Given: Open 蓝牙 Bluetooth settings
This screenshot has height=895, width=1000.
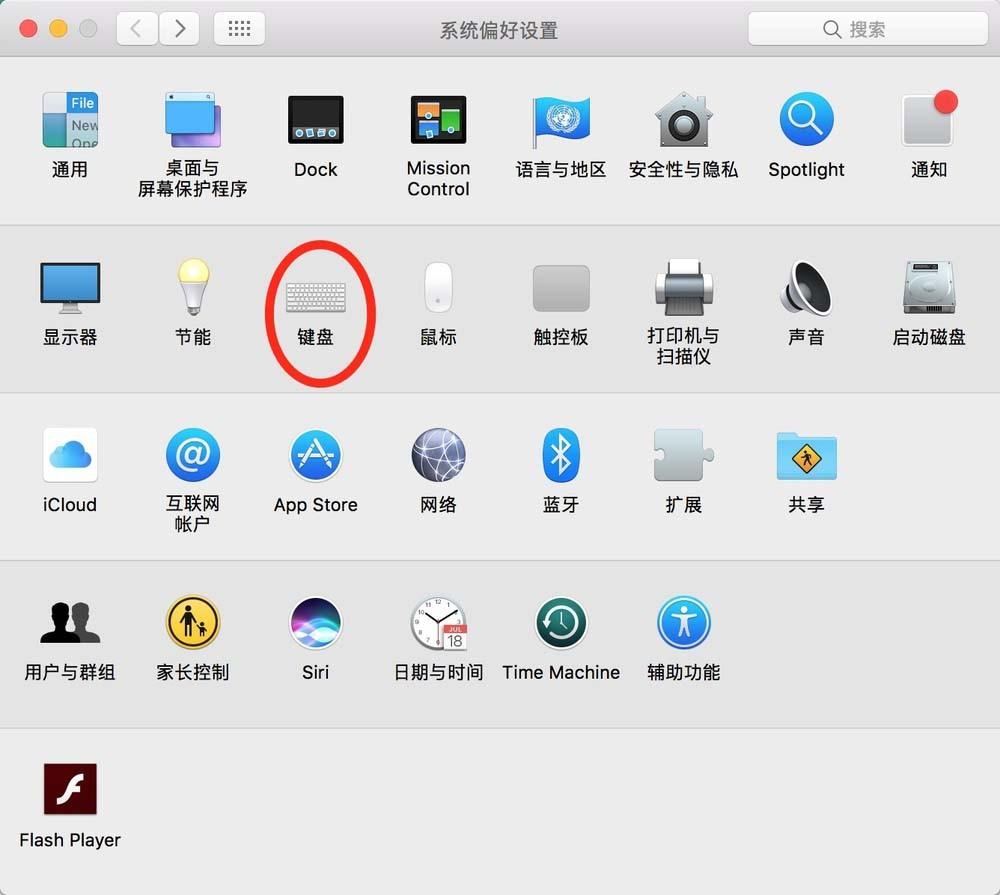Looking at the screenshot, I should click(561, 455).
